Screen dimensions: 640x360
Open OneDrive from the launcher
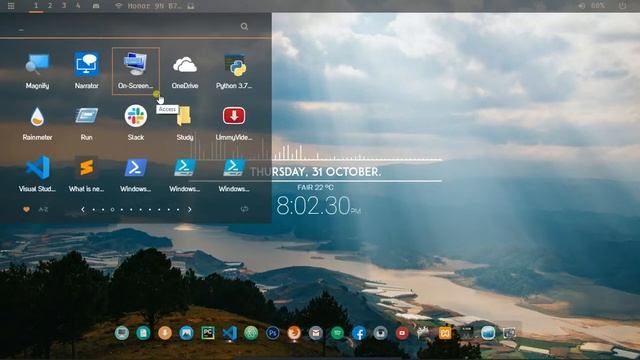point(185,71)
